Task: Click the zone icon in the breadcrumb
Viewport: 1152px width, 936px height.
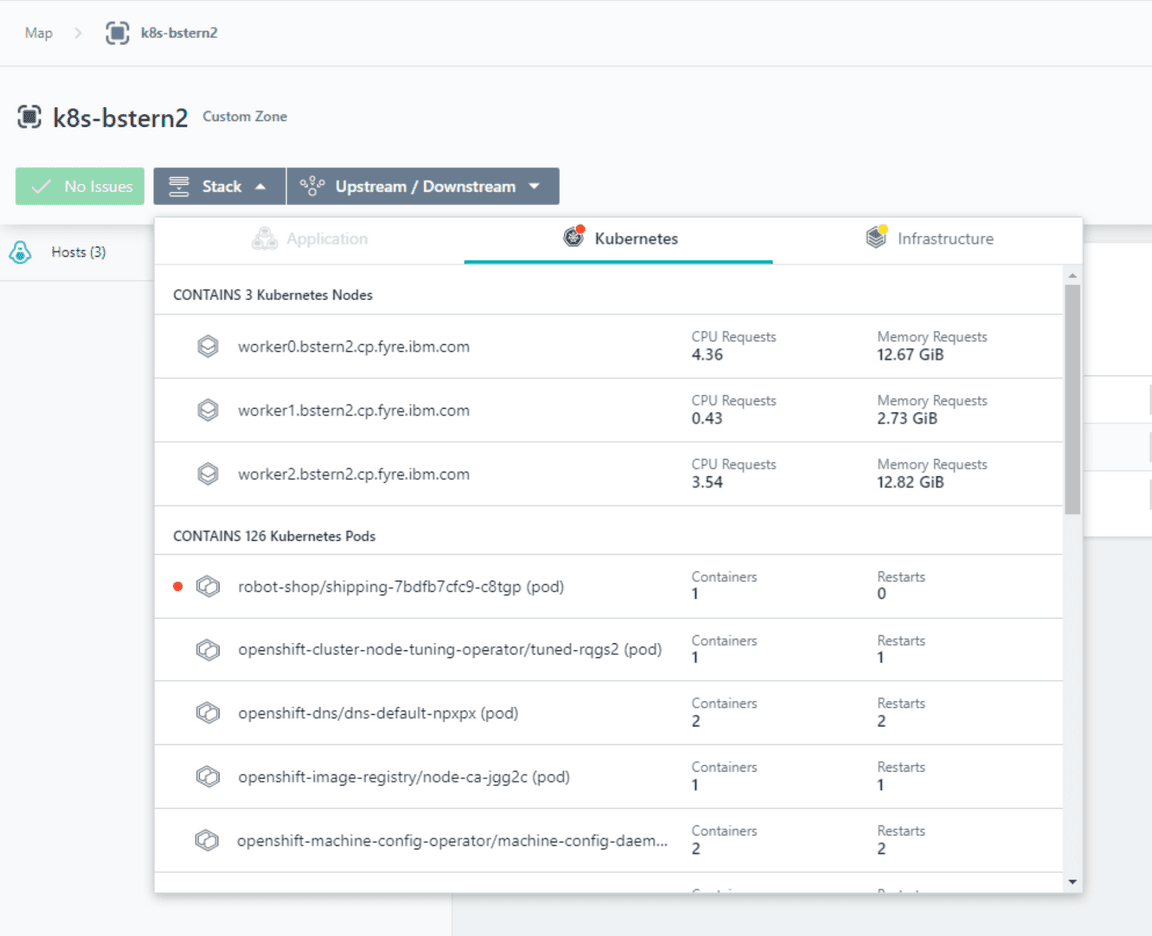Action: click(117, 33)
